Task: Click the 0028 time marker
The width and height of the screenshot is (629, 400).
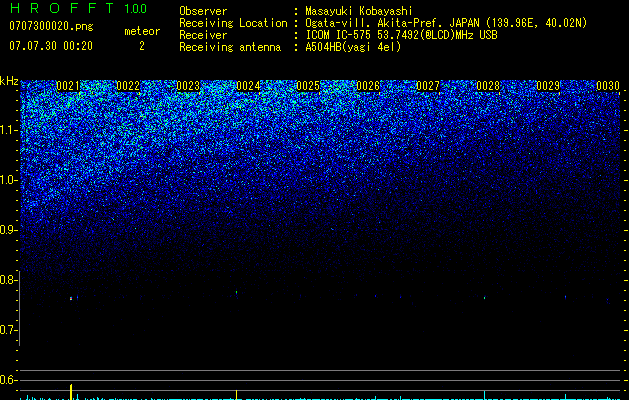Action: coord(488,86)
